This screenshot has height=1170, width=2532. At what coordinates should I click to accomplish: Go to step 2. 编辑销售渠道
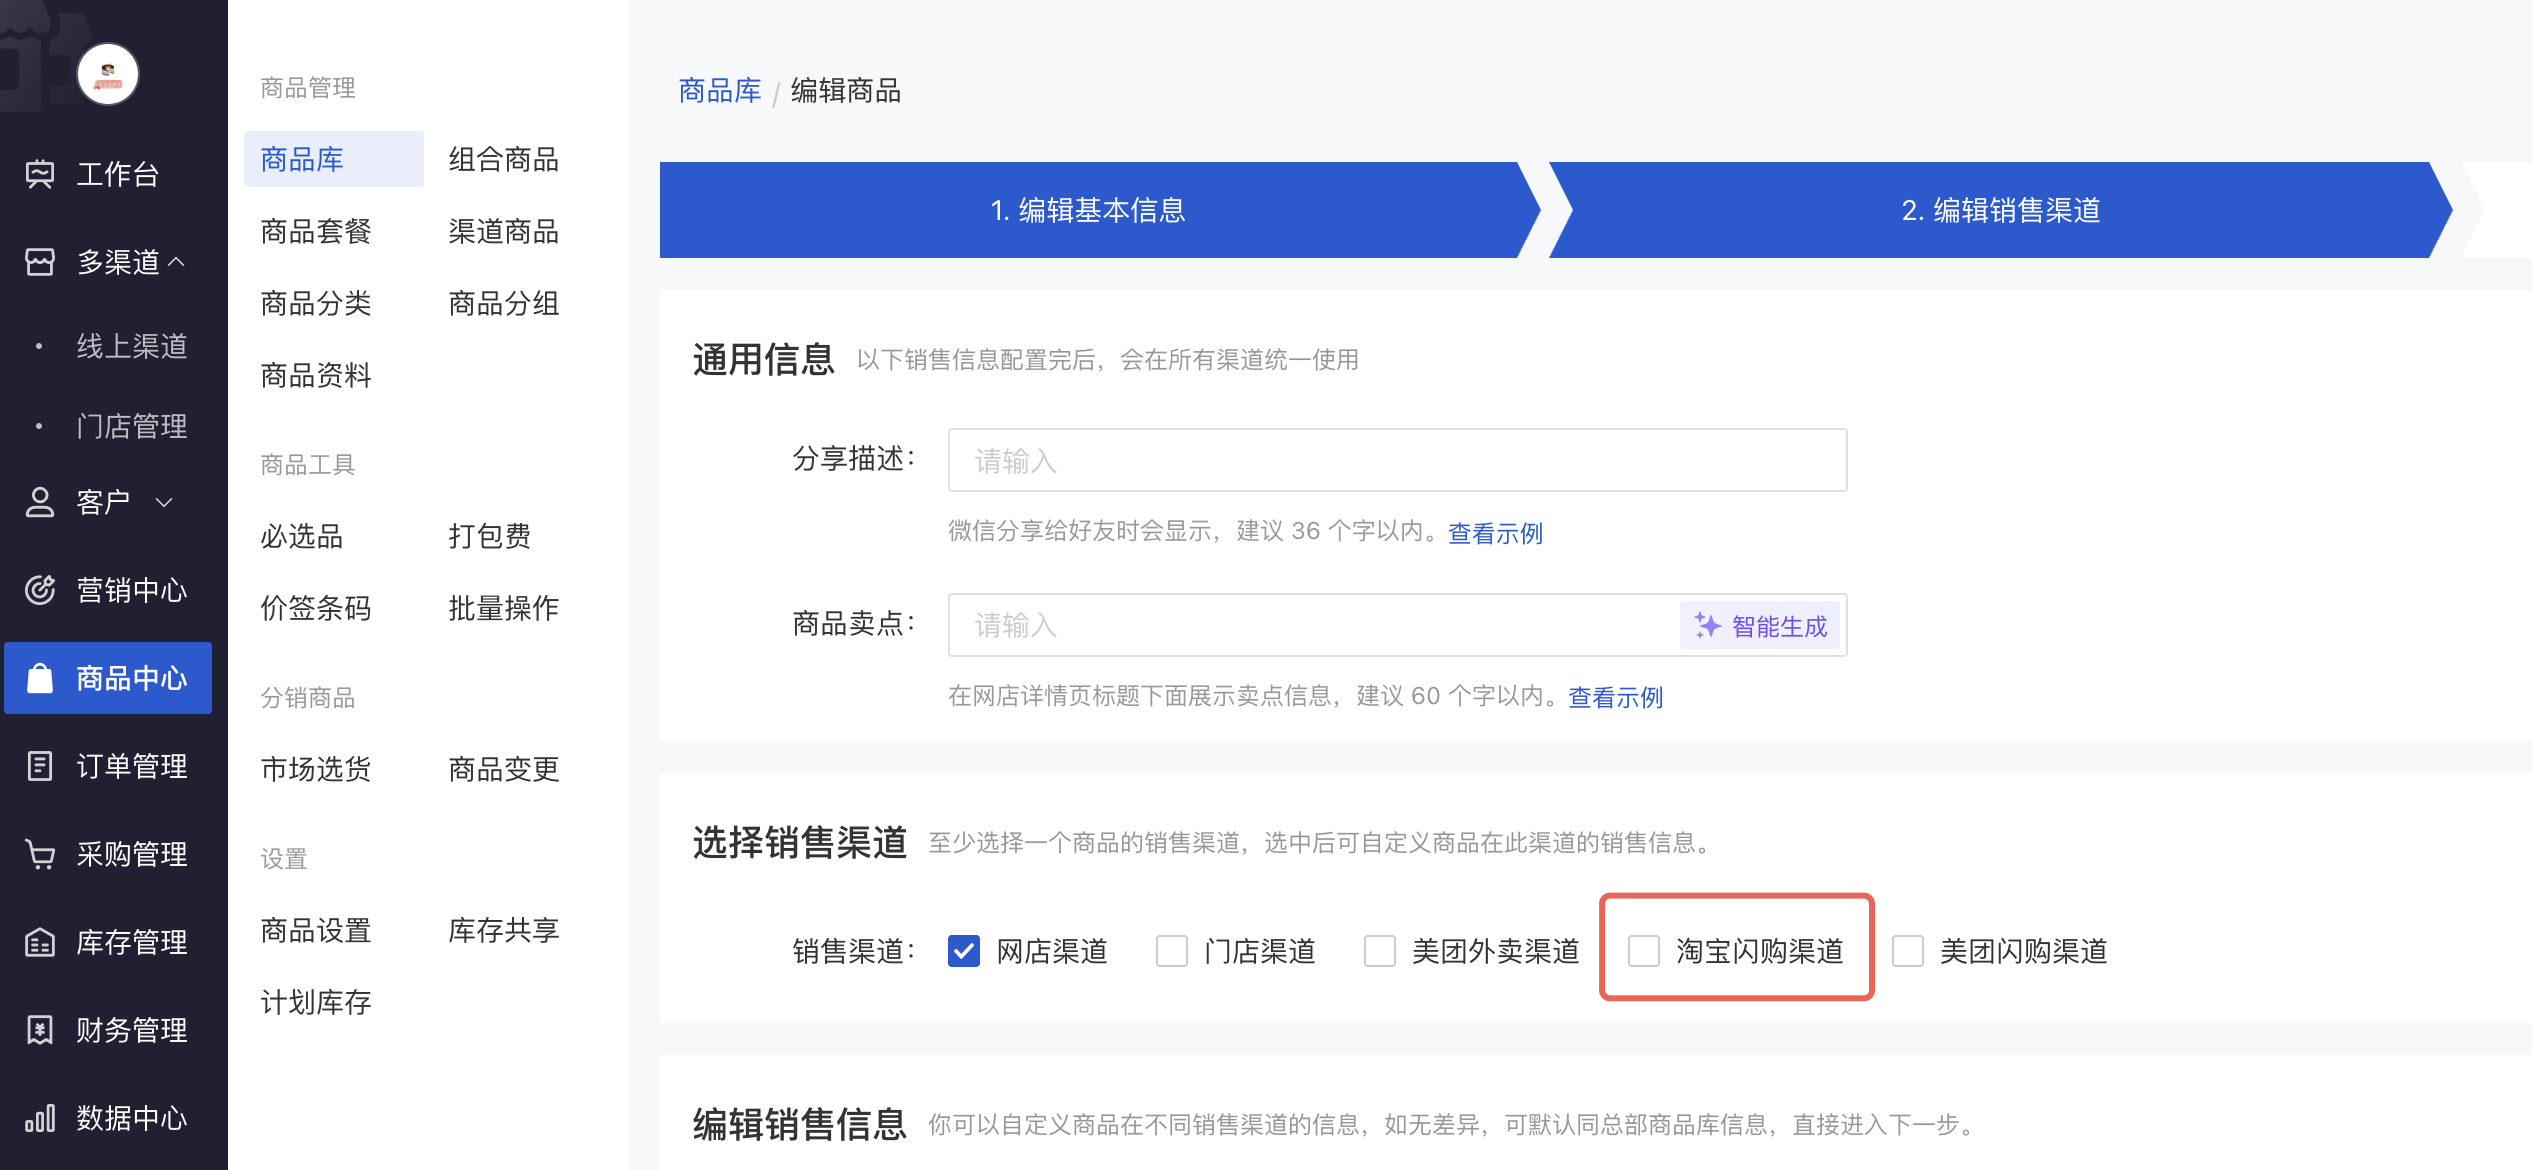coord(2000,210)
